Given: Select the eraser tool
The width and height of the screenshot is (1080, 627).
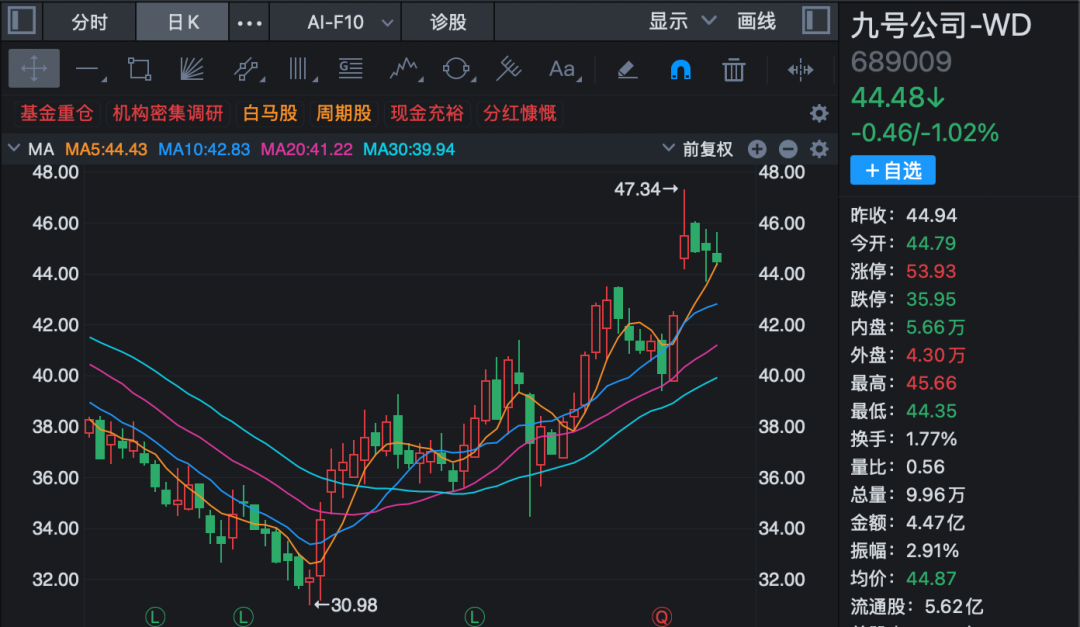Looking at the screenshot, I should click(x=627, y=69).
